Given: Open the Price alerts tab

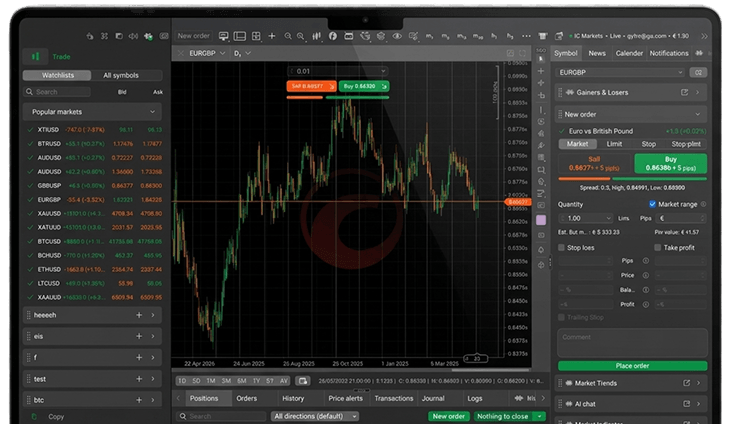Looking at the screenshot, I should click(x=345, y=398).
